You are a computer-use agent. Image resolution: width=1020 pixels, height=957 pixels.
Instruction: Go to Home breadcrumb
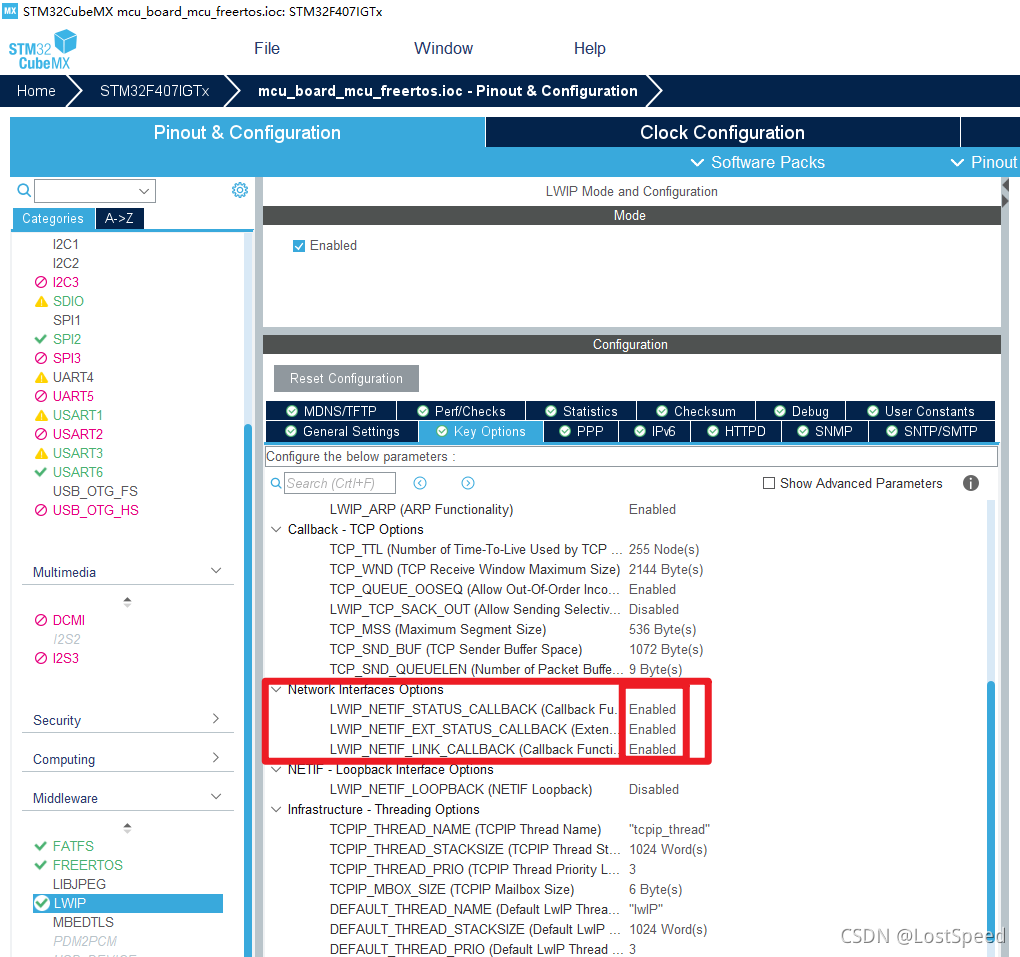(x=36, y=91)
